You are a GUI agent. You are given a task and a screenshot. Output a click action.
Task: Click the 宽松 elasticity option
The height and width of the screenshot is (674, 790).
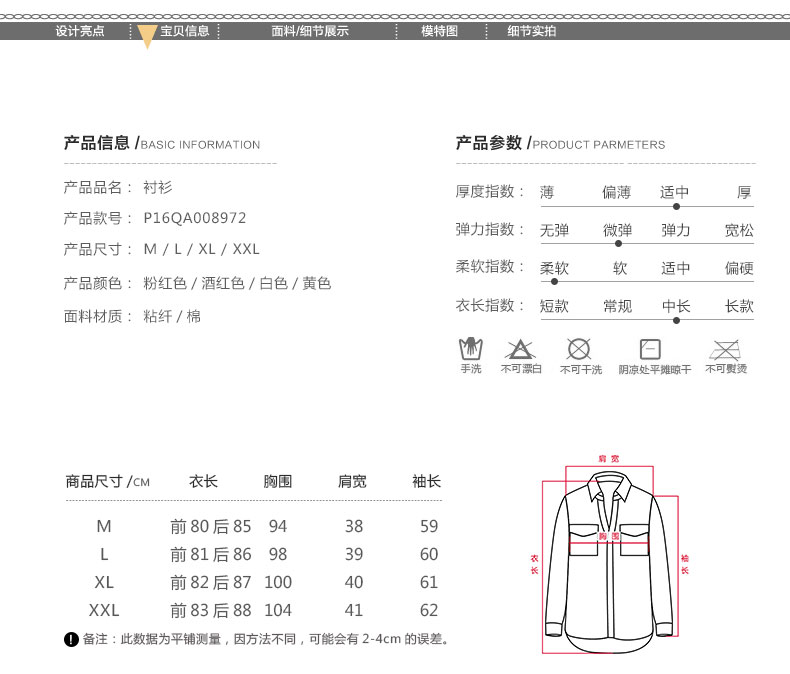pyautogui.click(x=739, y=230)
